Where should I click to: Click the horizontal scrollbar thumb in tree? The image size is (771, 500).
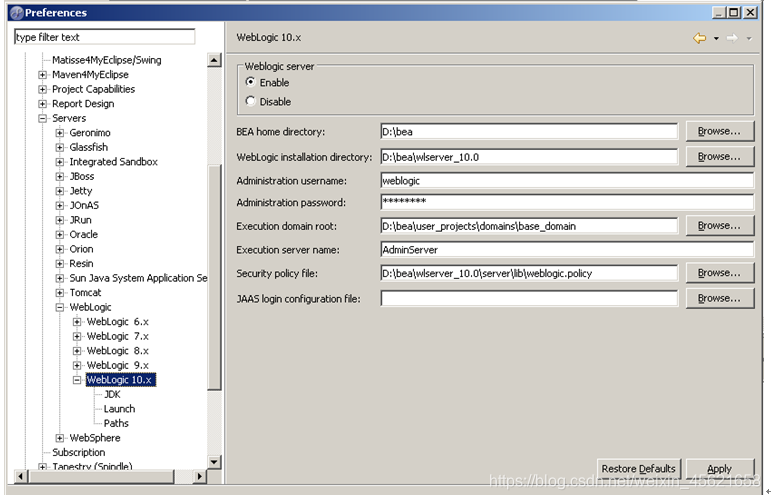101,476
